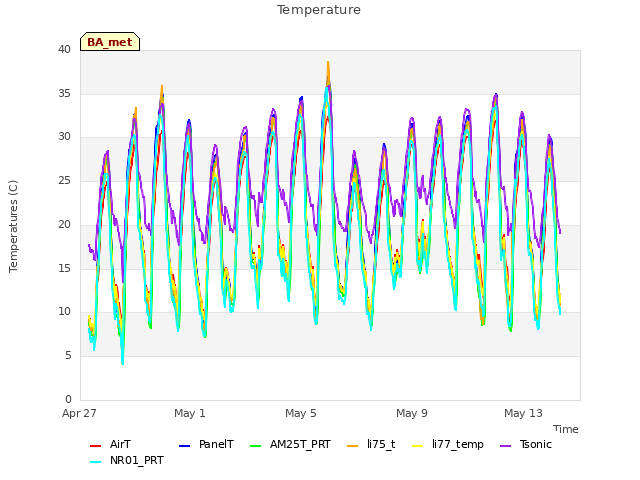Click the blue PanelT legend color marker

coord(184,445)
